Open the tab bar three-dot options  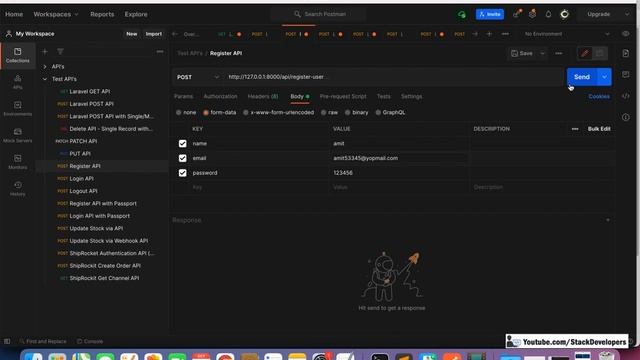coord(505,34)
